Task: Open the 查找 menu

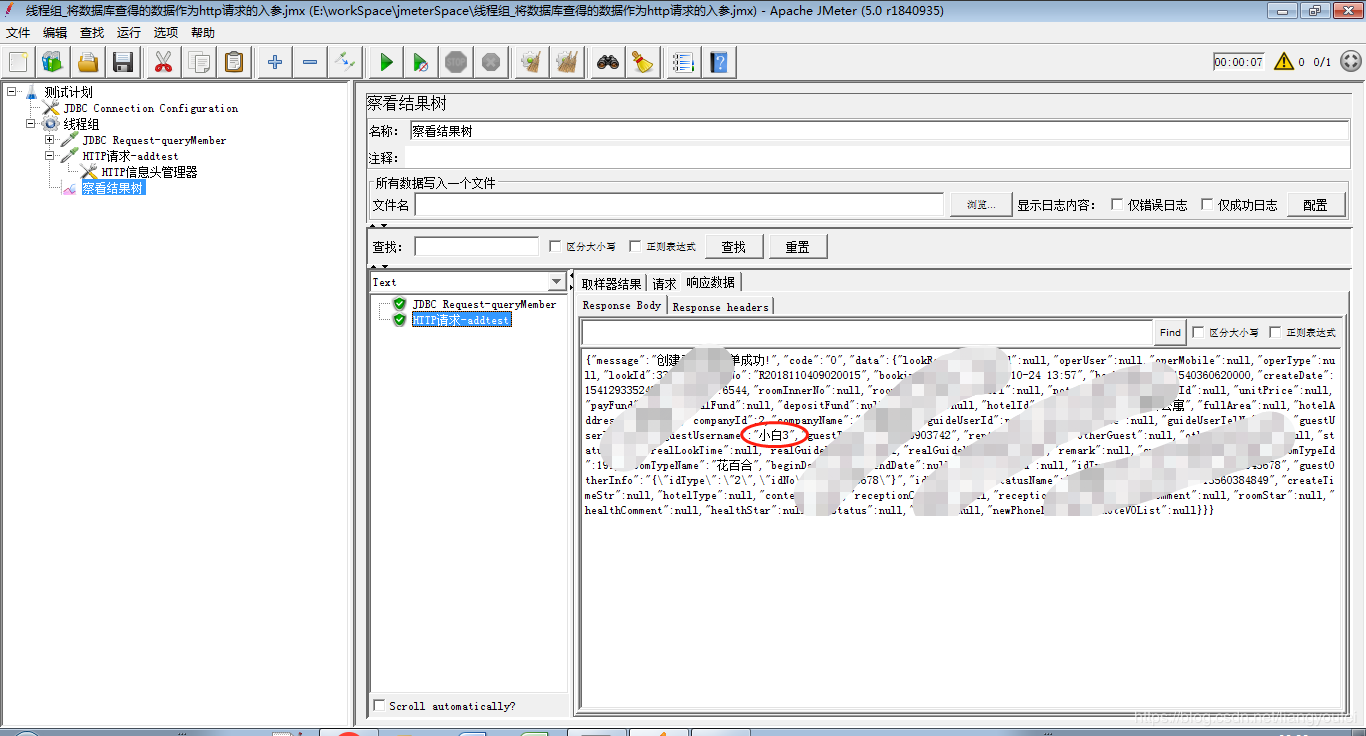Action: [x=92, y=33]
